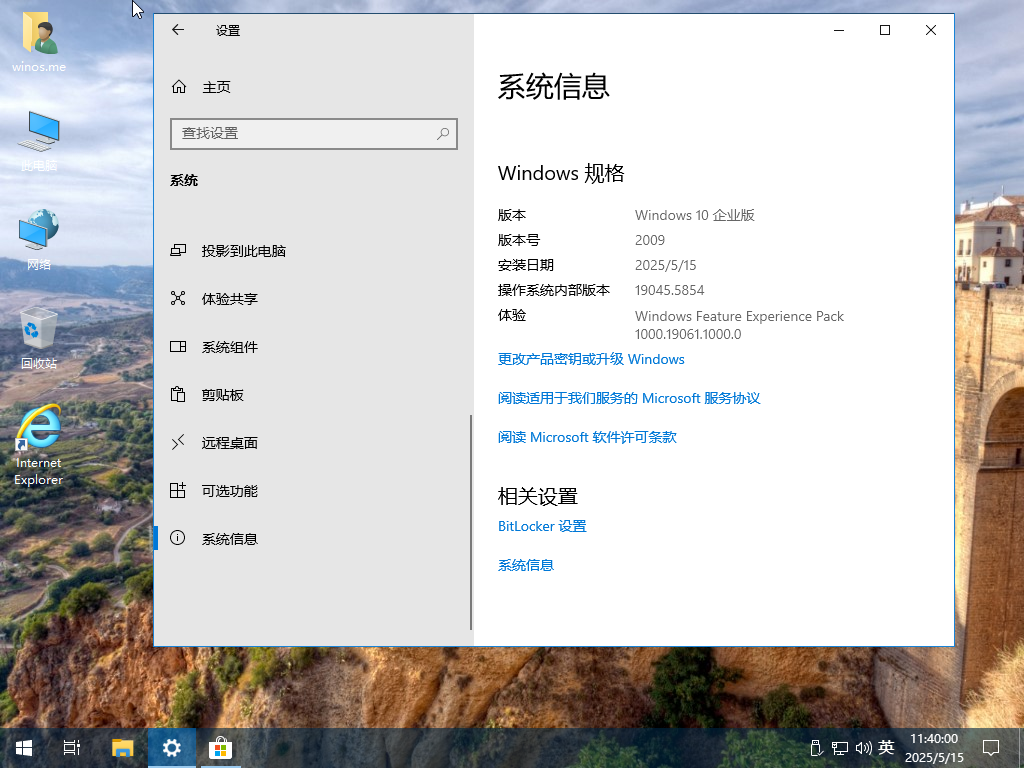Focus the 查找设置 search box

coord(313,133)
